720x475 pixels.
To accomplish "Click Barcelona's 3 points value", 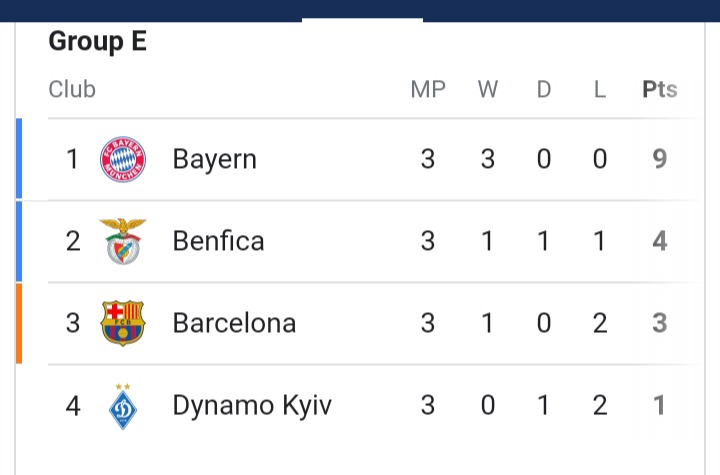I will coord(659,322).
